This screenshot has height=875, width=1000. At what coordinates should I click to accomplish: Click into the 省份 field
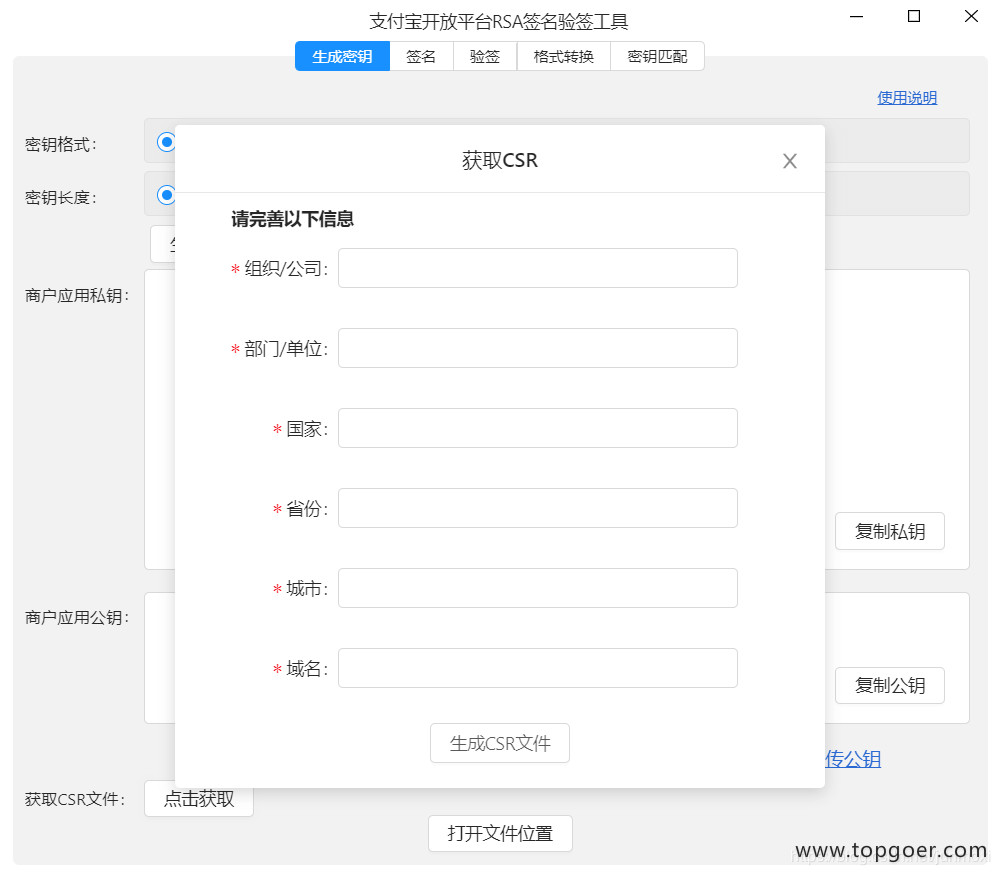[538, 508]
